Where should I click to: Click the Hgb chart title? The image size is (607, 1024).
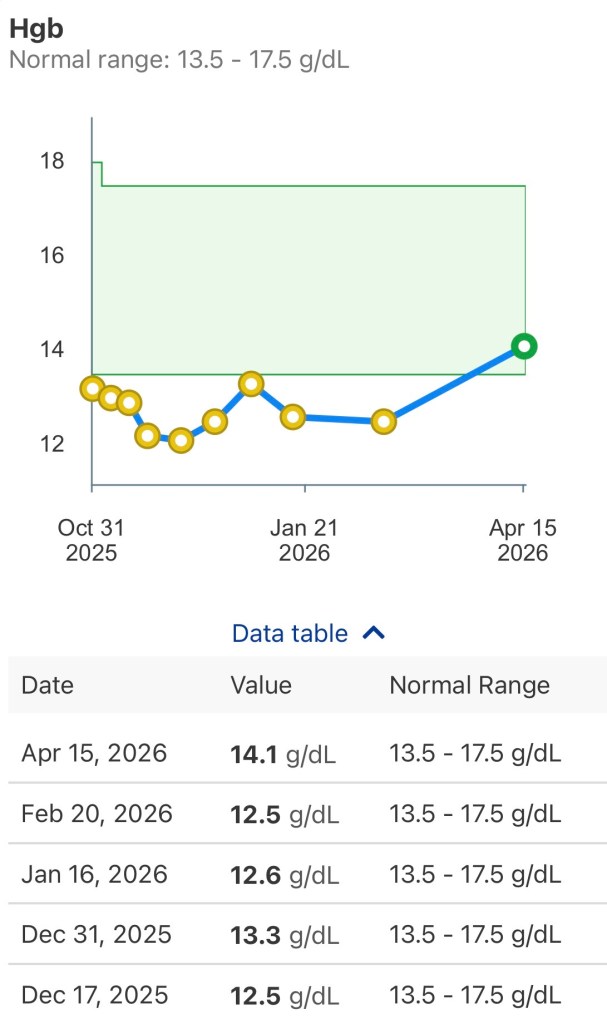[30, 28]
